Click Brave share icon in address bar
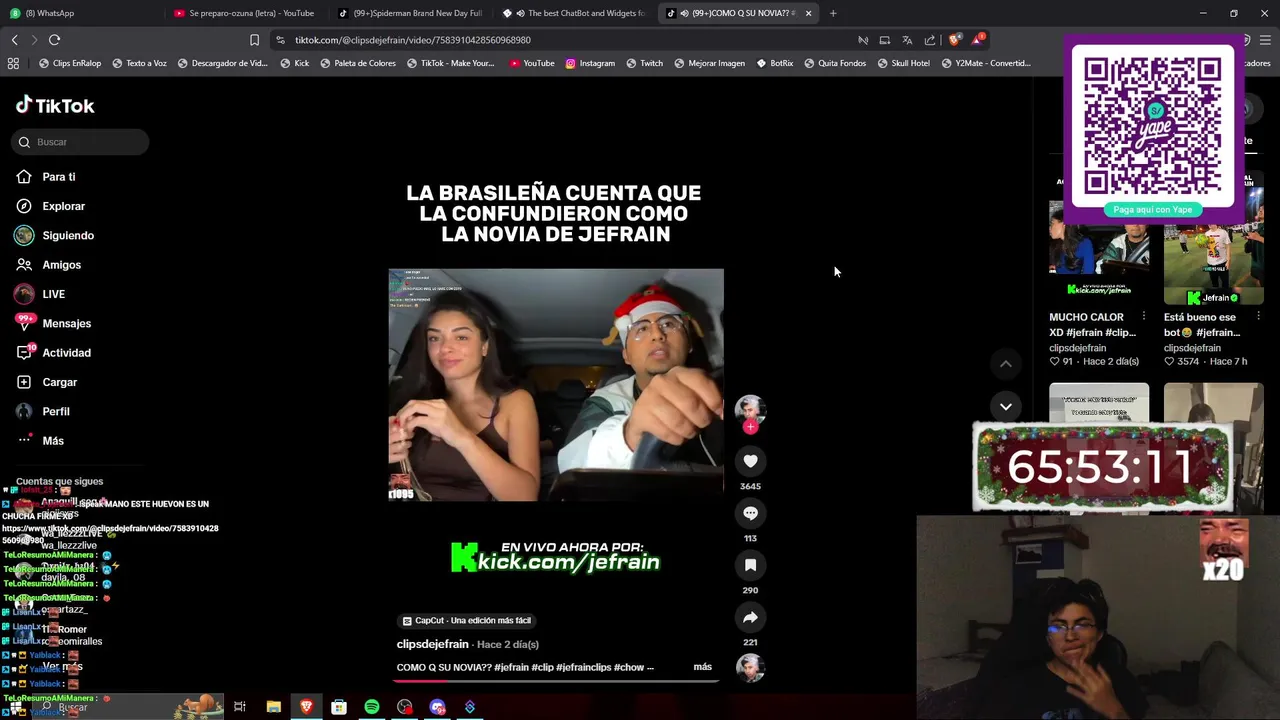1280x720 pixels. [930, 40]
